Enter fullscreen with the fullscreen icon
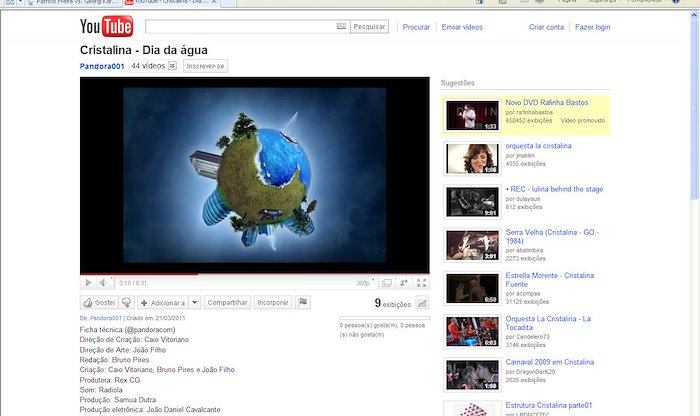This screenshot has width=700, height=416. coord(421,283)
